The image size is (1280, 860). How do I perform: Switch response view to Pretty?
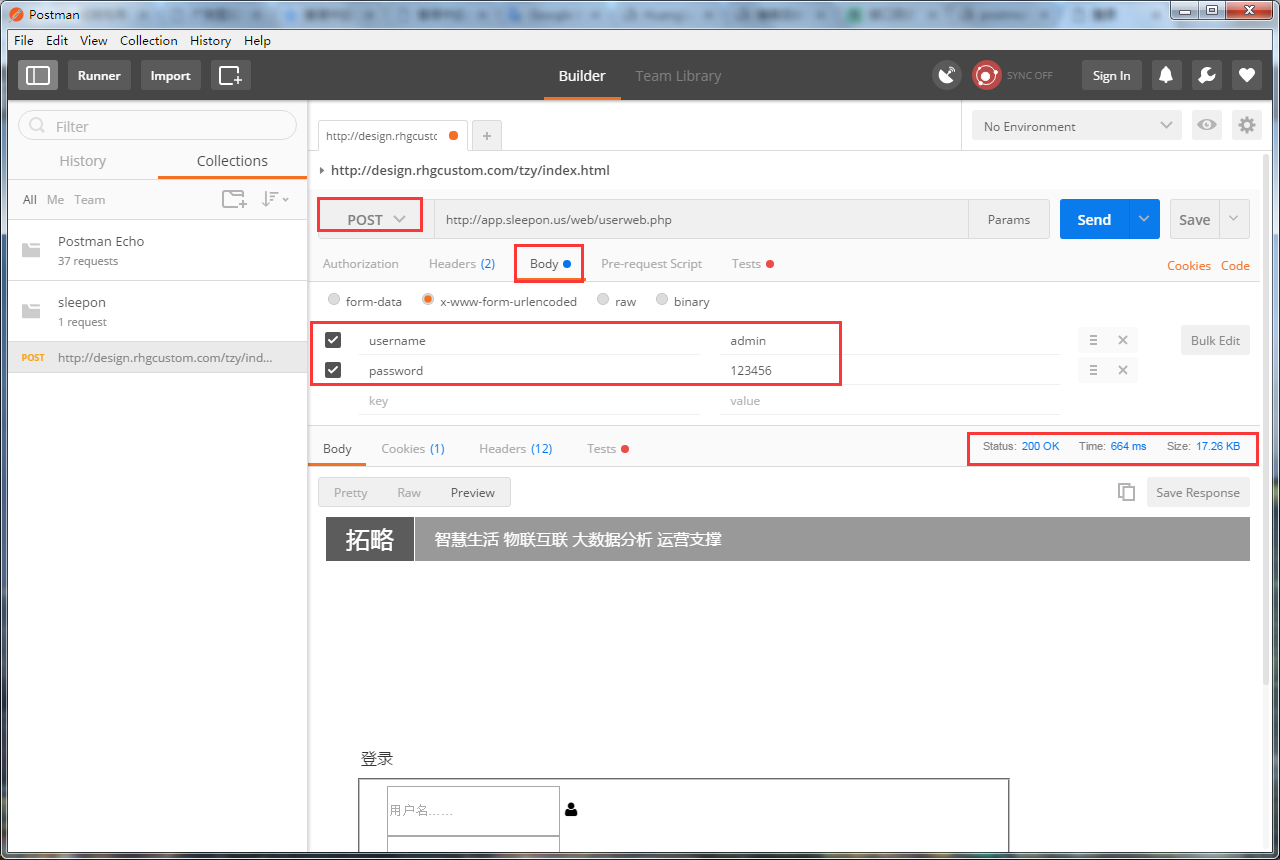click(x=350, y=492)
